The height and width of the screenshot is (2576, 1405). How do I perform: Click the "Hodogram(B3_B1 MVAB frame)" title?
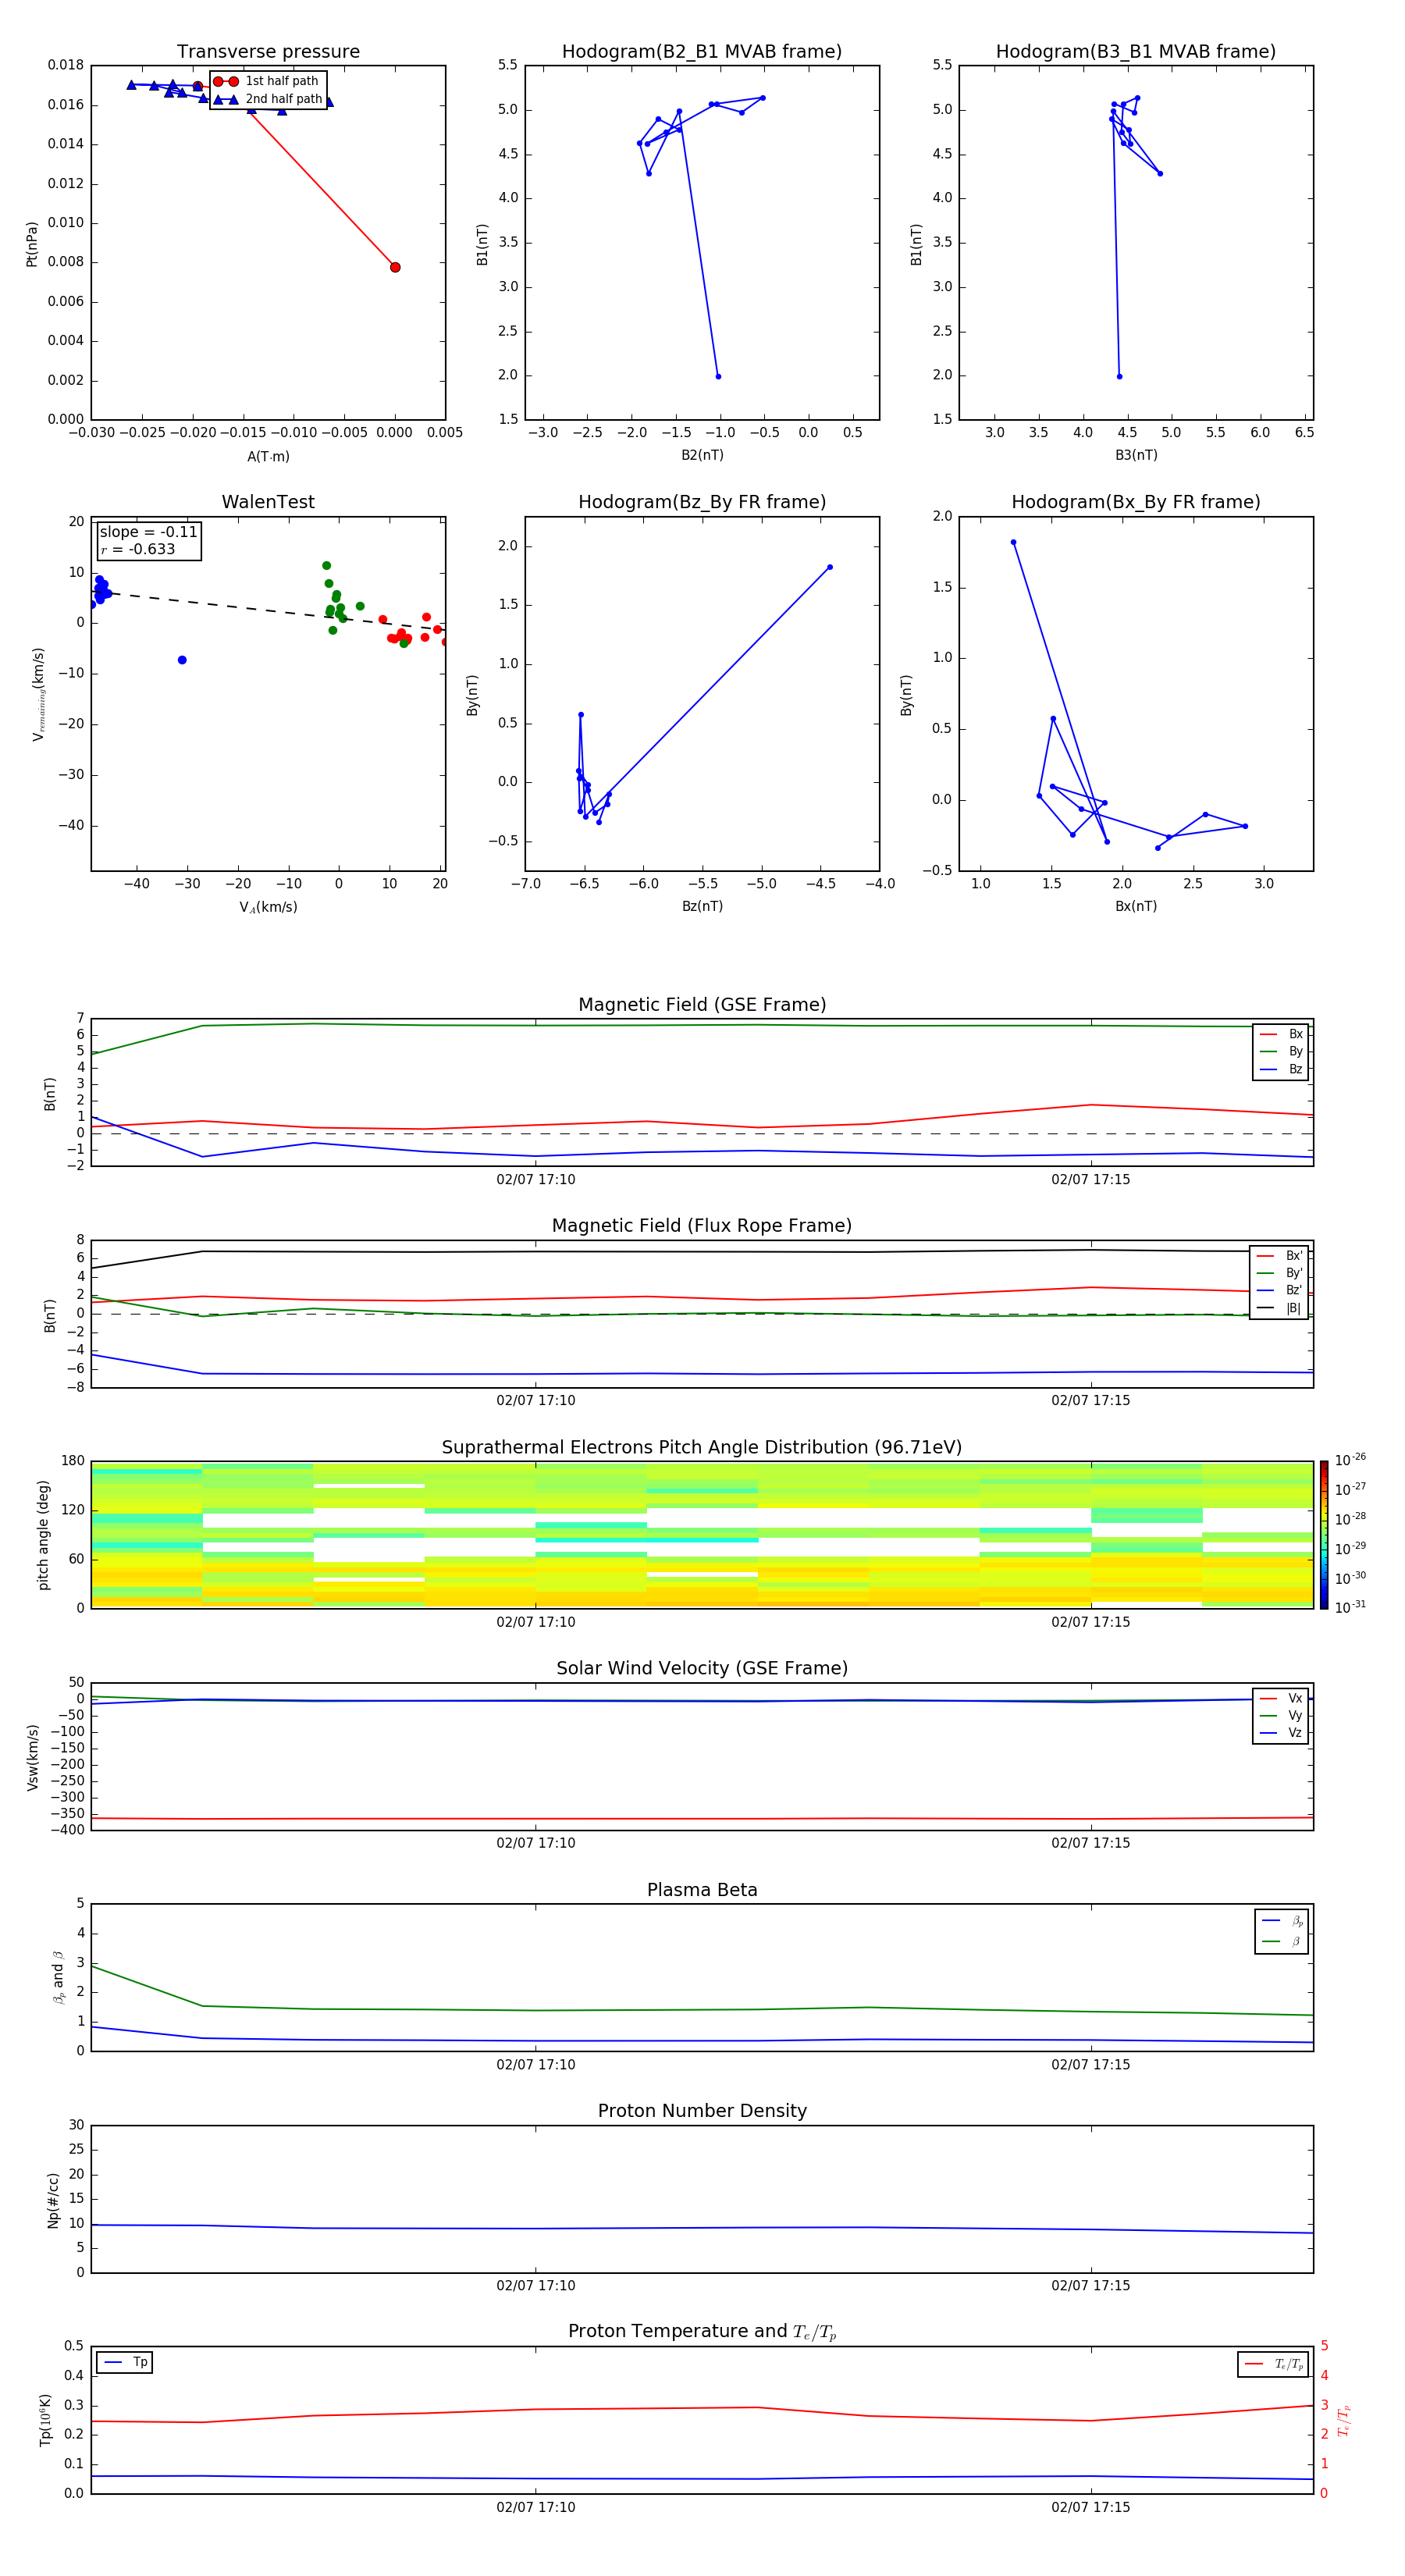click(1136, 52)
